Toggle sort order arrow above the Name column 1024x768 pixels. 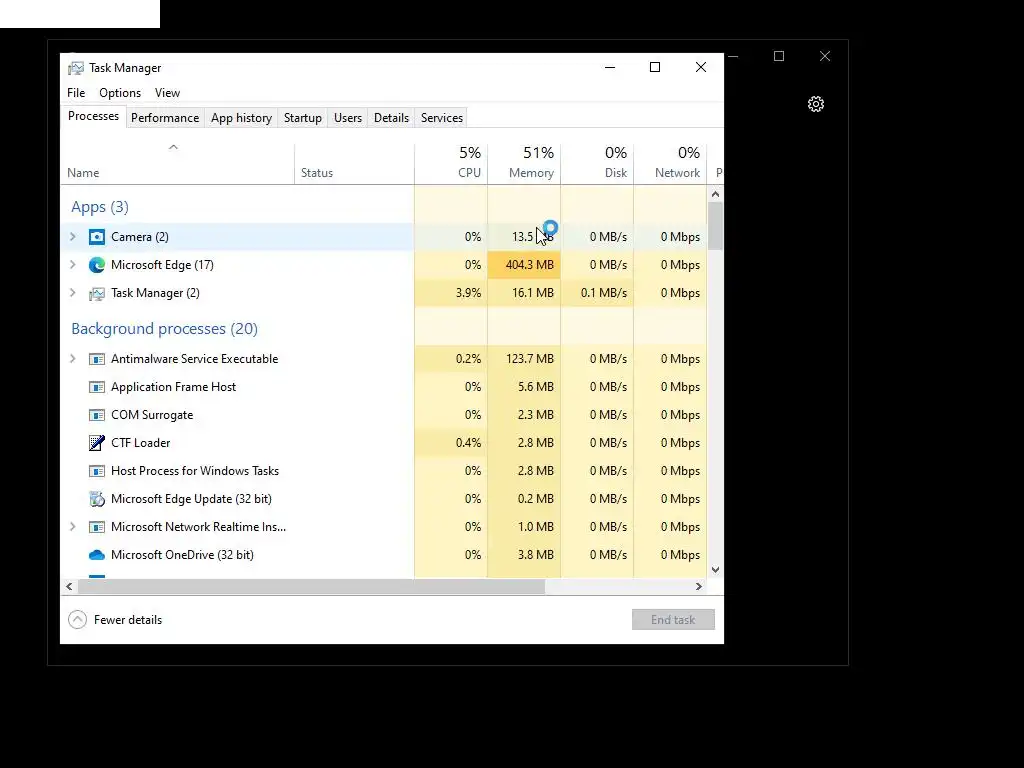click(x=173, y=148)
